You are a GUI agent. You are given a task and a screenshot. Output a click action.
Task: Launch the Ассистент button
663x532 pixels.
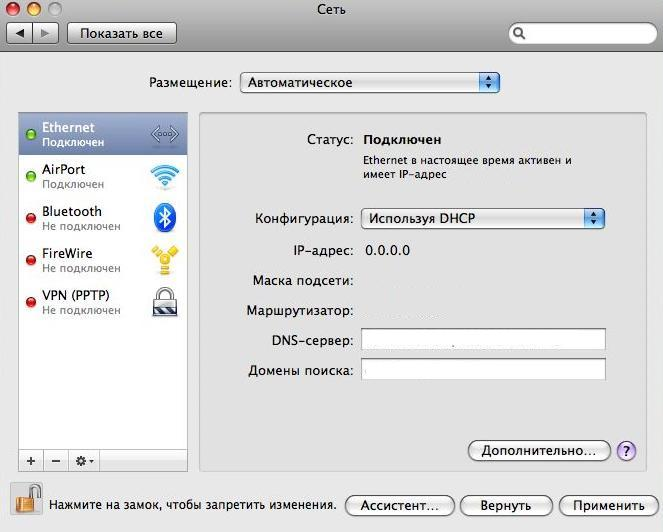coord(400,506)
